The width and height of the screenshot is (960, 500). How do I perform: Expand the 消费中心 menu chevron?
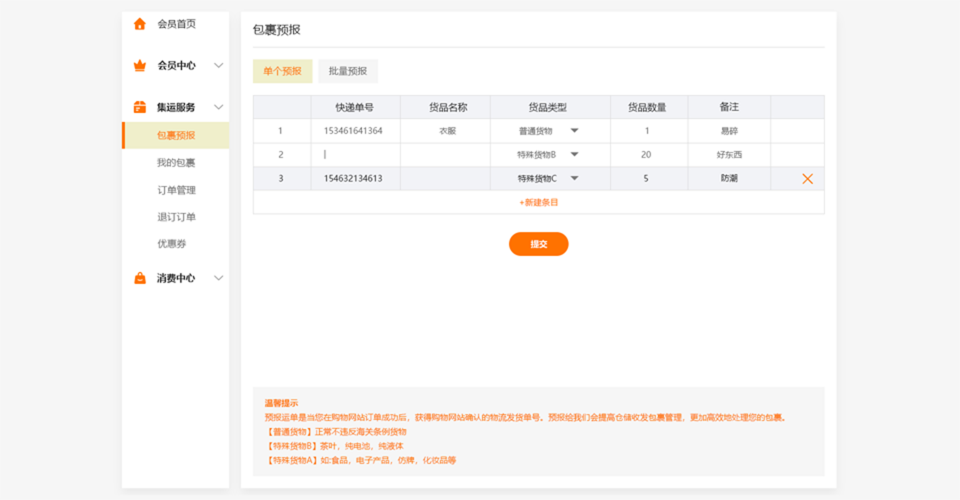(219, 278)
